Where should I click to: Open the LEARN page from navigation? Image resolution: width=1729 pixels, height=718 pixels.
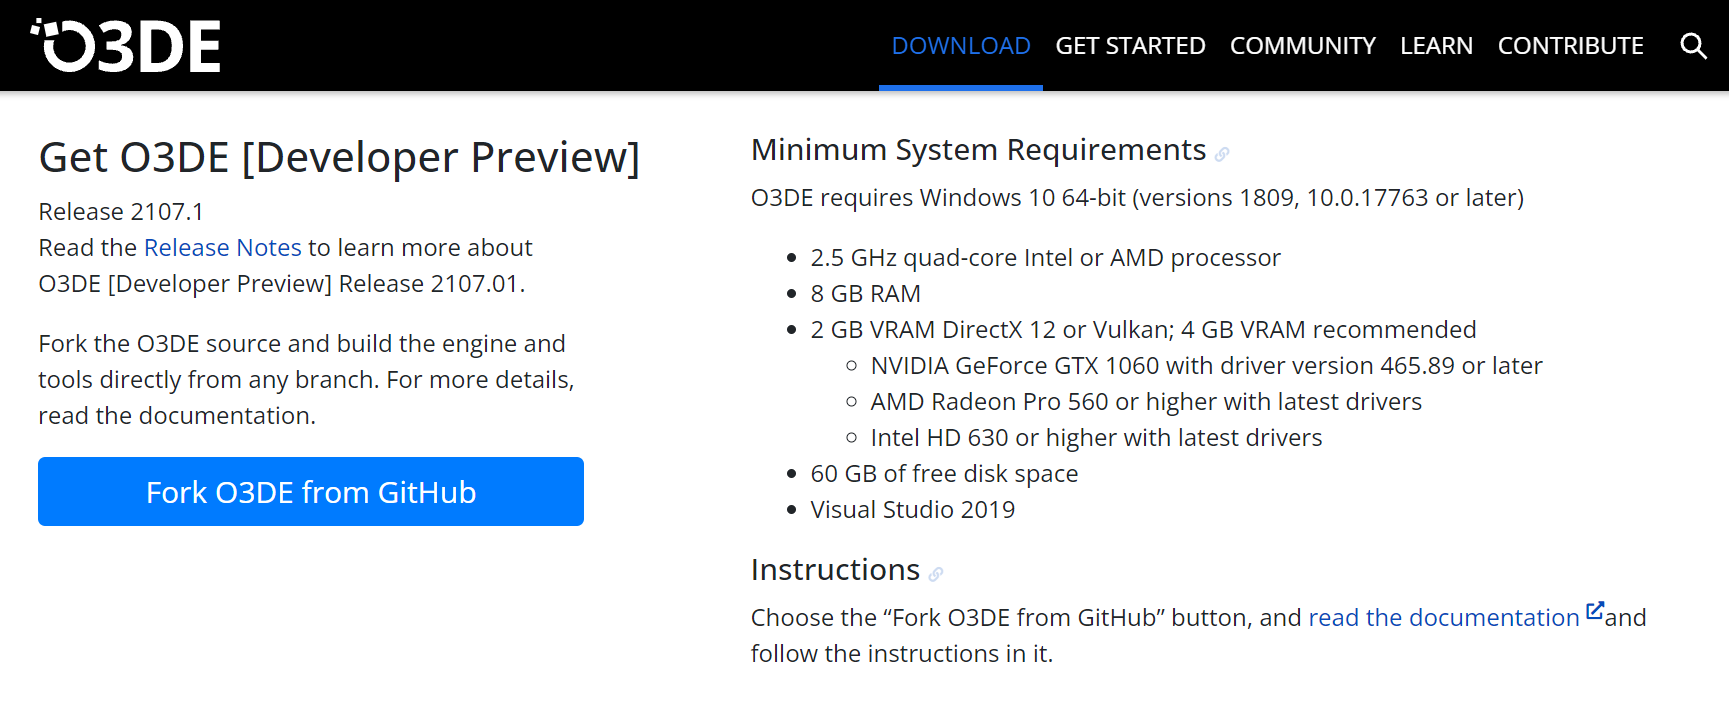(1437, 45)
